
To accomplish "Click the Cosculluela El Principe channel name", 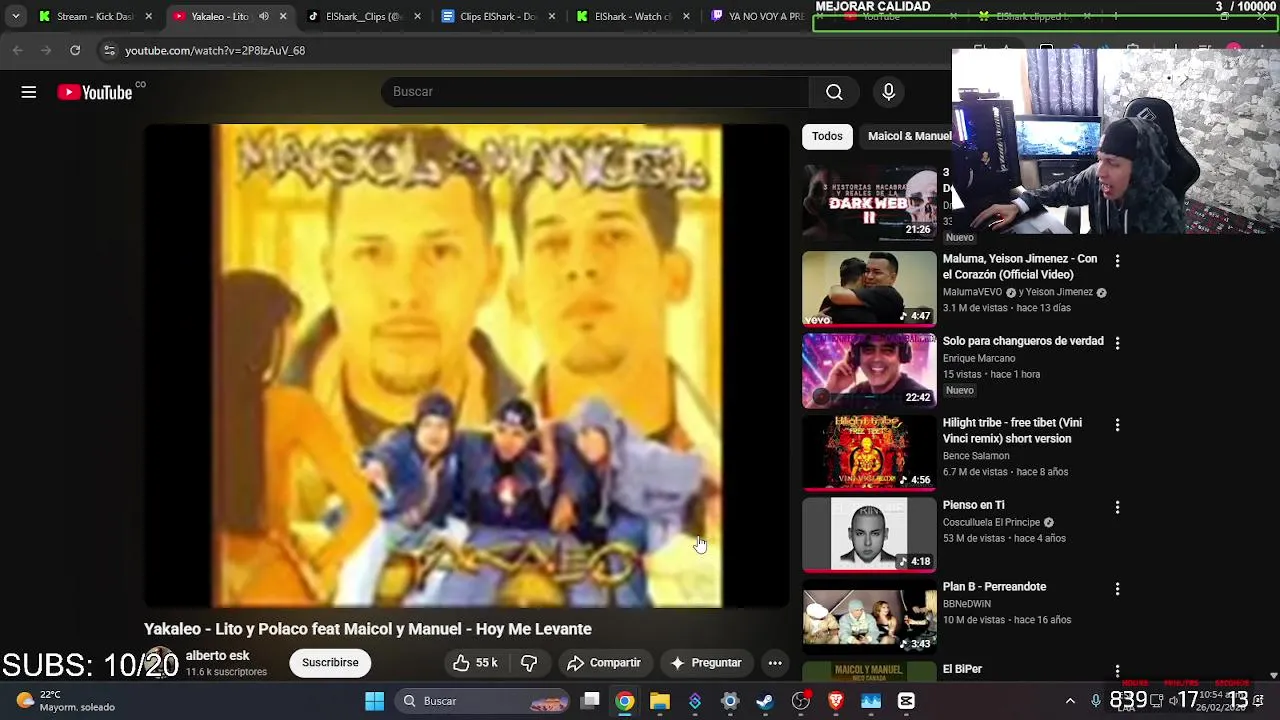I will point(992,522).
